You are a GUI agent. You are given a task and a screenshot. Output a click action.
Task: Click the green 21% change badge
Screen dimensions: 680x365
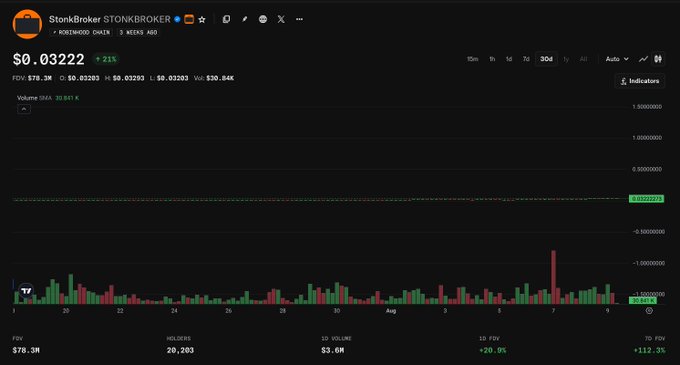point(106,59)
